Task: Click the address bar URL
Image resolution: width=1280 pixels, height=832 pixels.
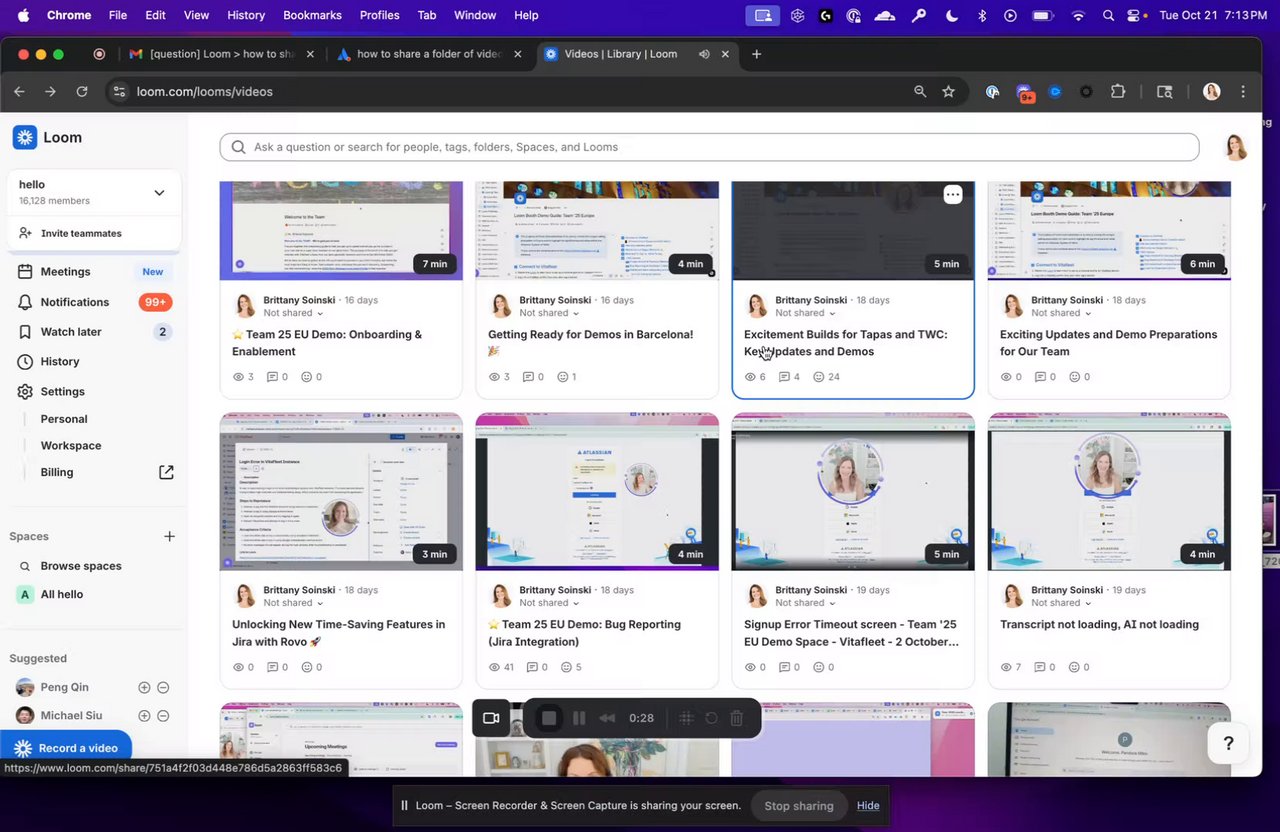Action: click(205, 91)
